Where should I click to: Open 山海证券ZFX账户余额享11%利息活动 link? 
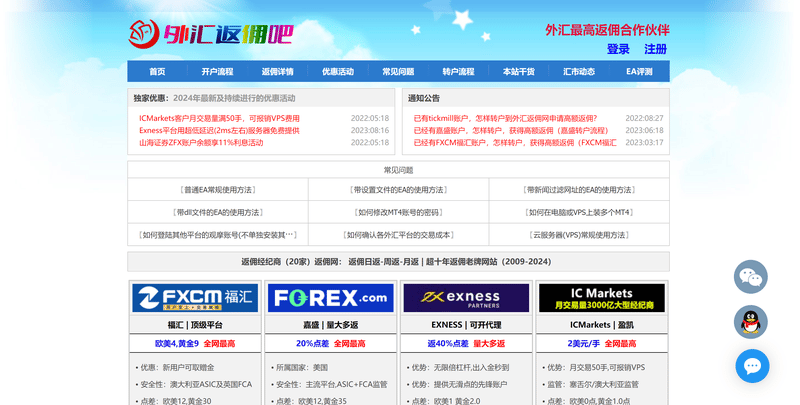coord(201,143)
